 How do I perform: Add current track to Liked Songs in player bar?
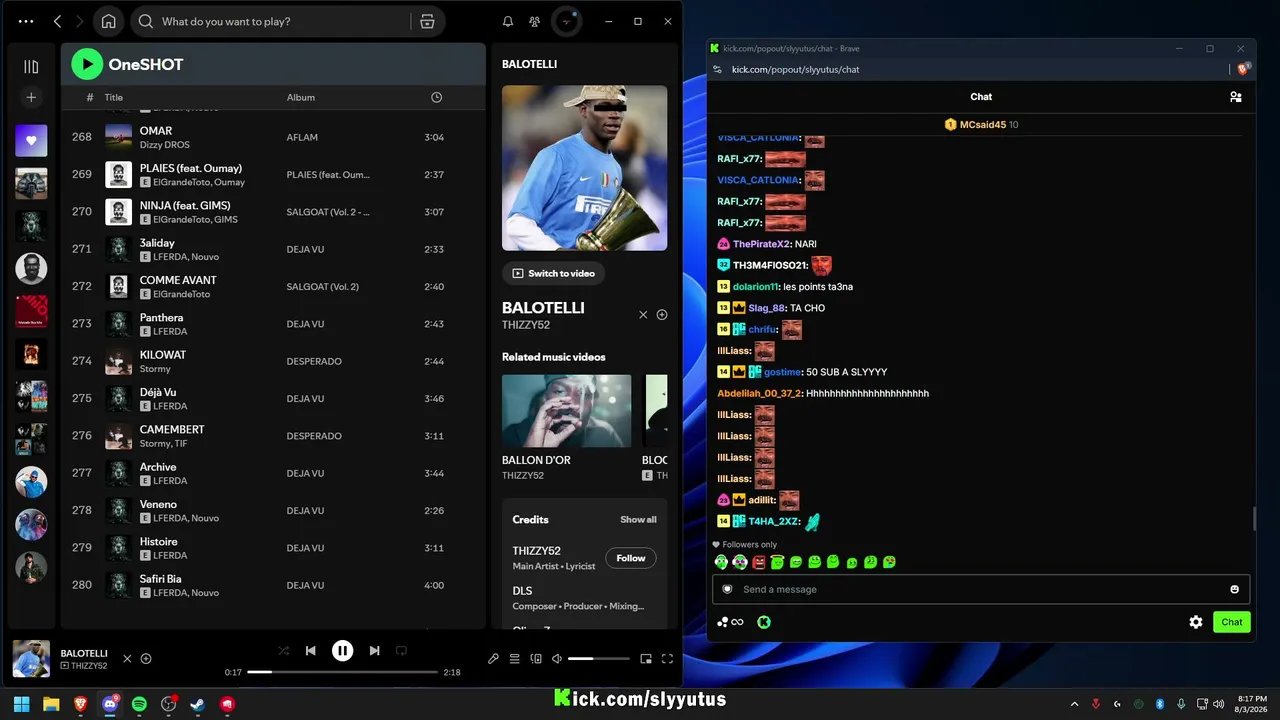pos(146,658)
